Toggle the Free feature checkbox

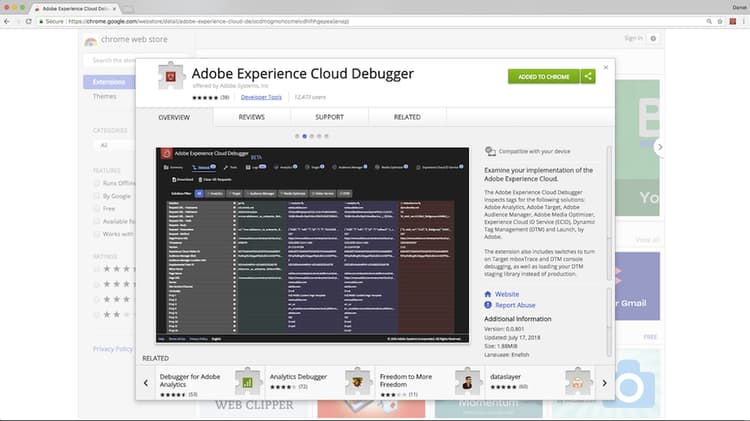97,209
